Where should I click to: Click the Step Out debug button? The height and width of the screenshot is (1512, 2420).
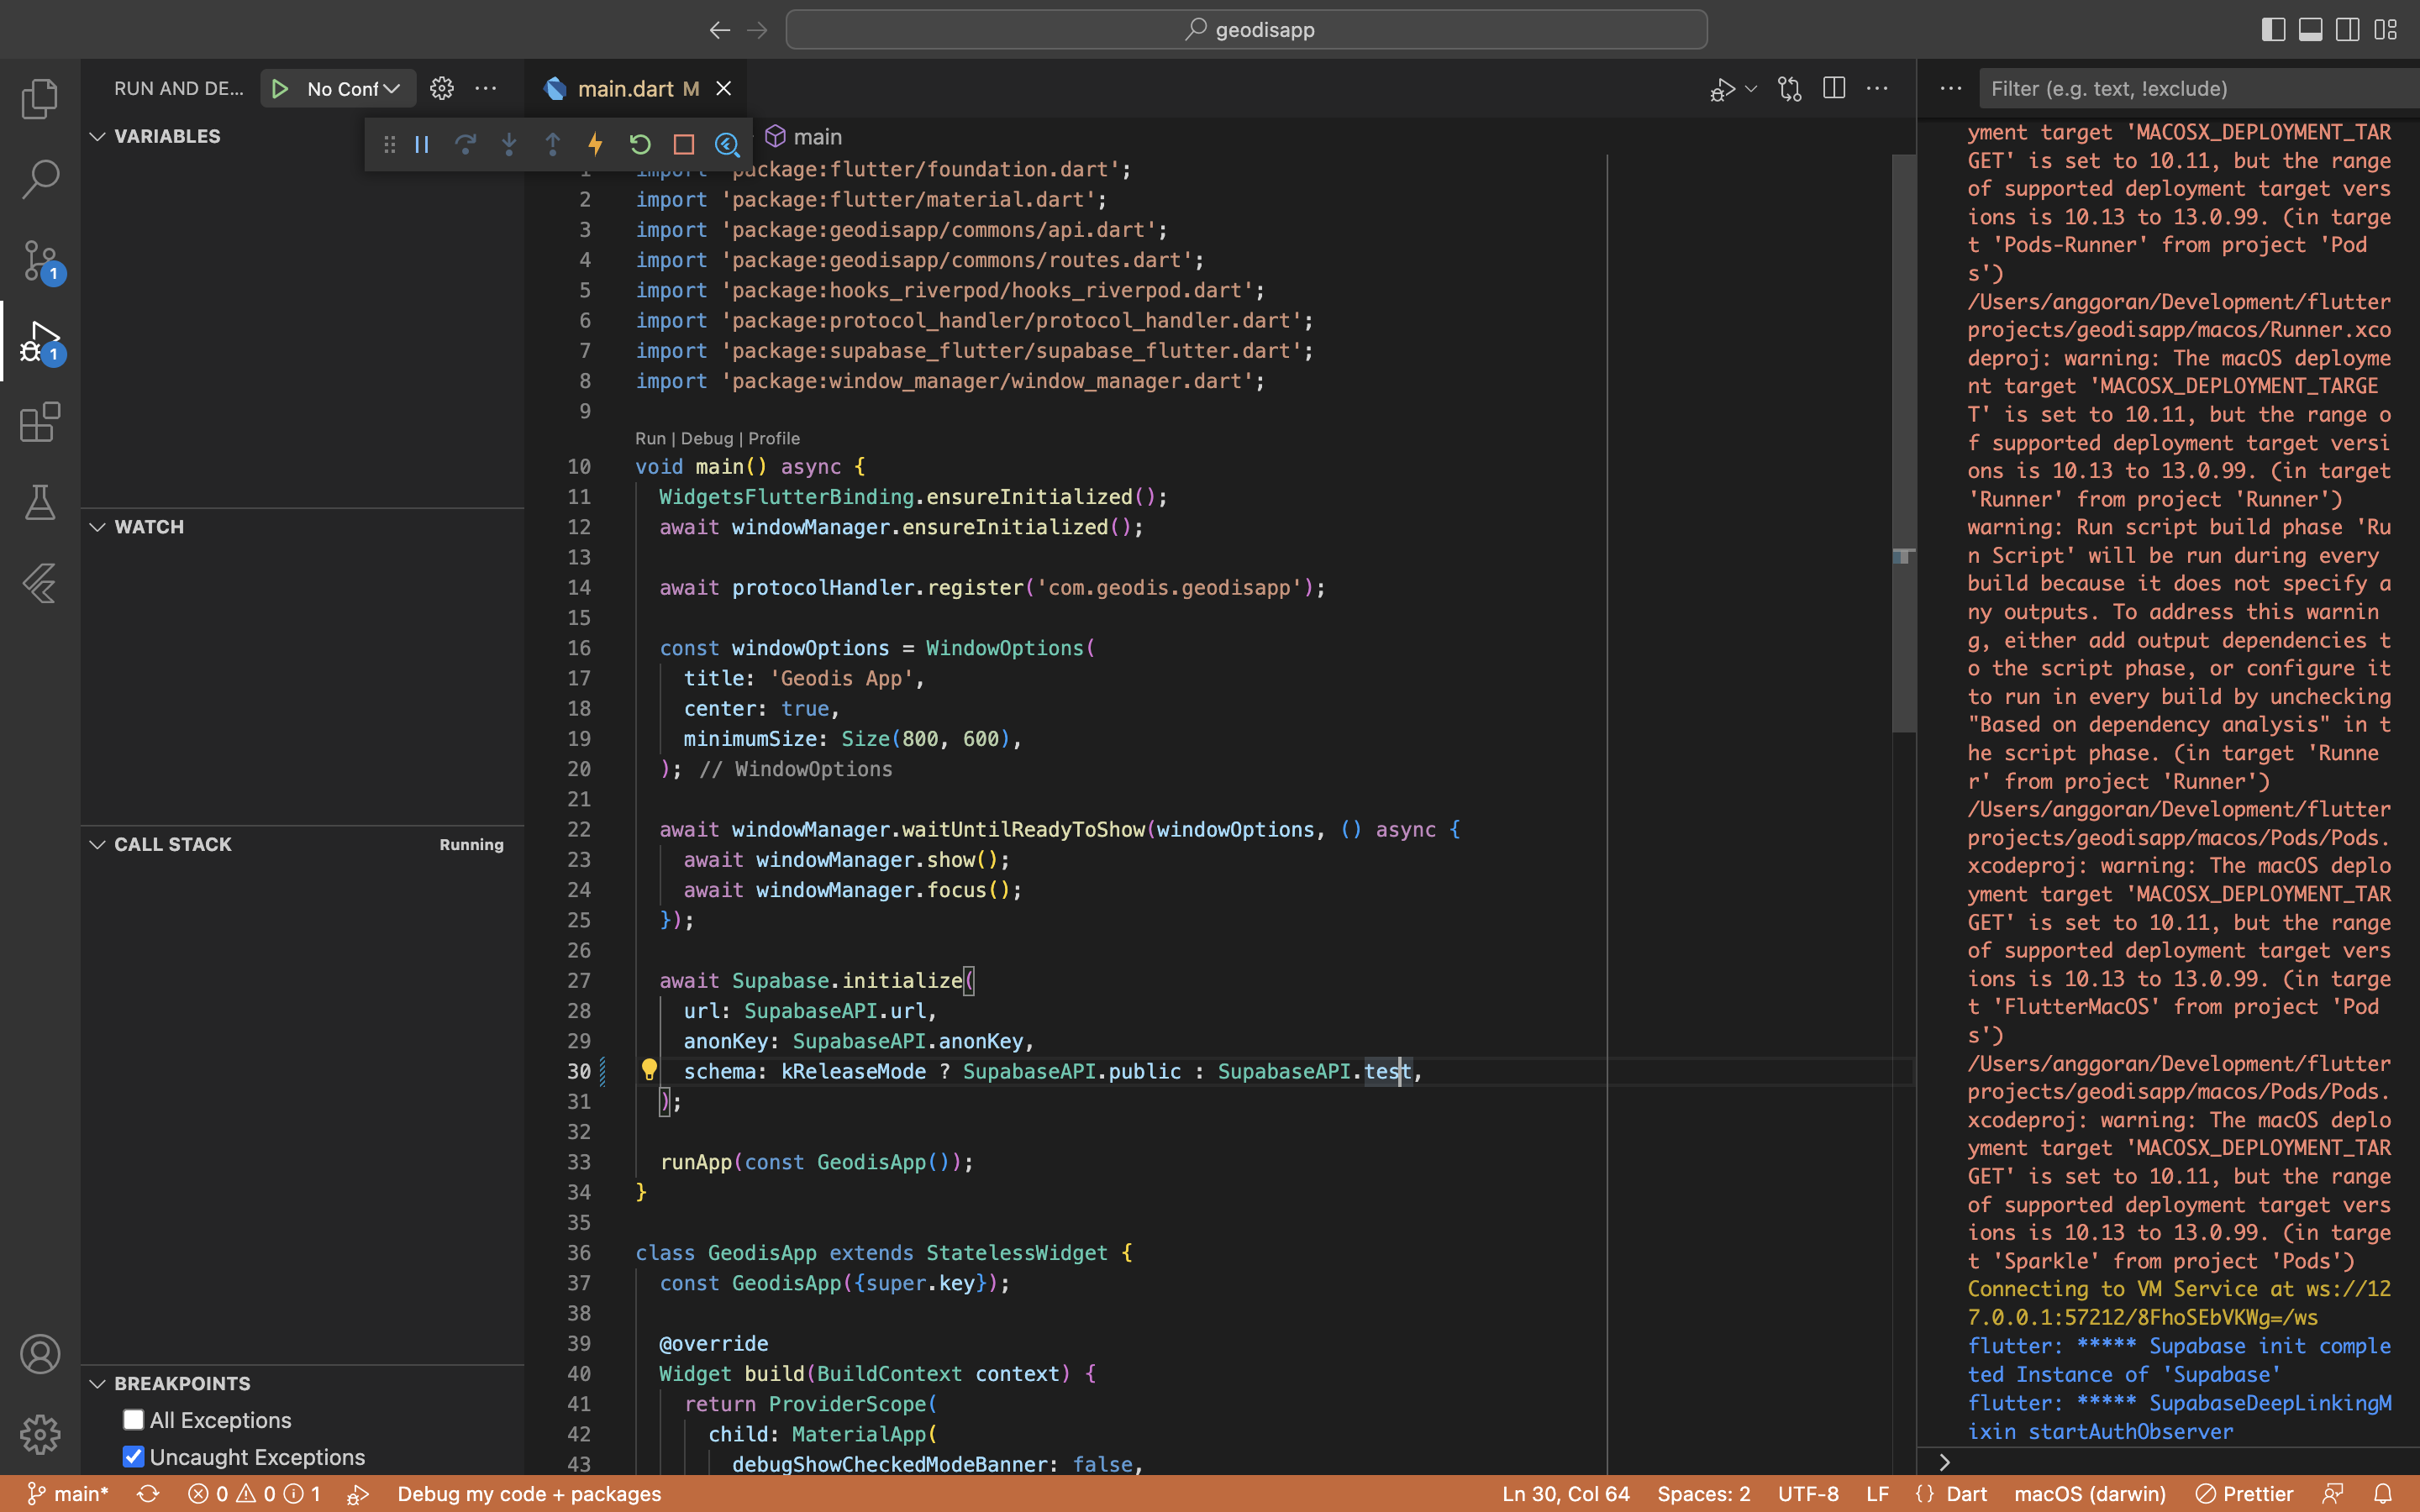pos(552,145)
